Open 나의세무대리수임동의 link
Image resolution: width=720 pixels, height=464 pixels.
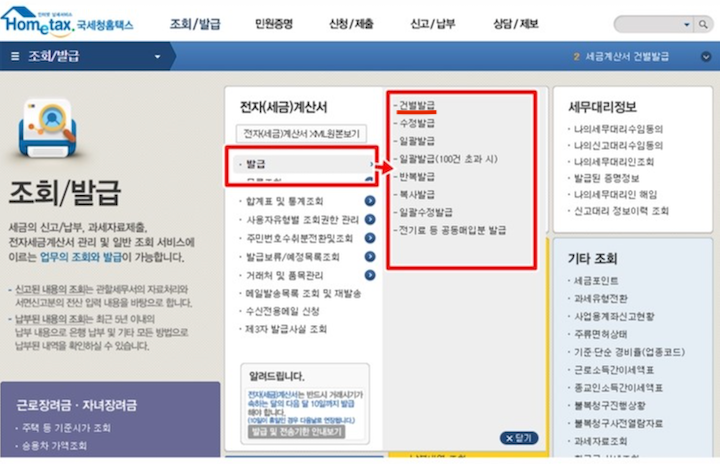pos(618,129)
